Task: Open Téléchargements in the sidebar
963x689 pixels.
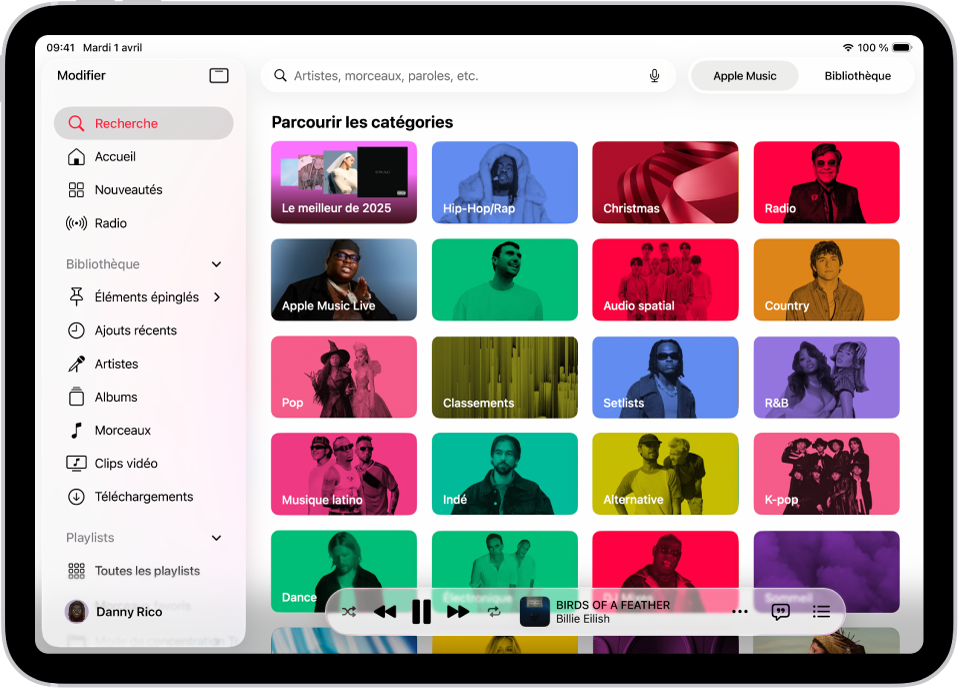Action: [144, 496]
